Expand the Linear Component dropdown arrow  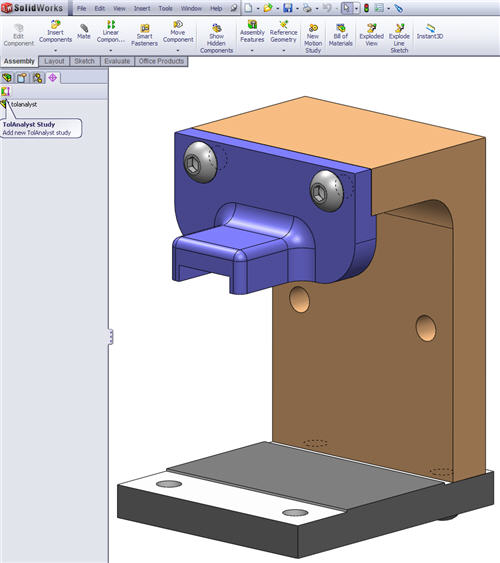coord(111,51)
